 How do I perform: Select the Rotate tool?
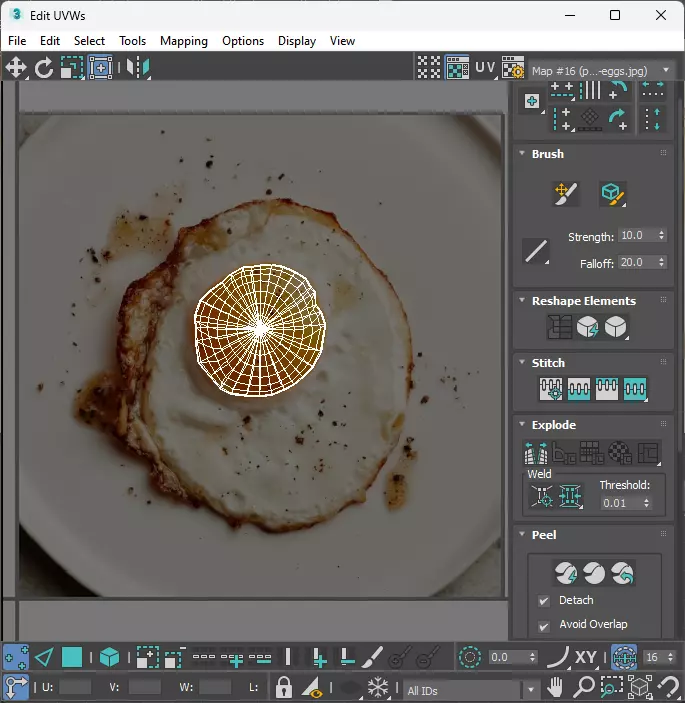pos(43,68)
